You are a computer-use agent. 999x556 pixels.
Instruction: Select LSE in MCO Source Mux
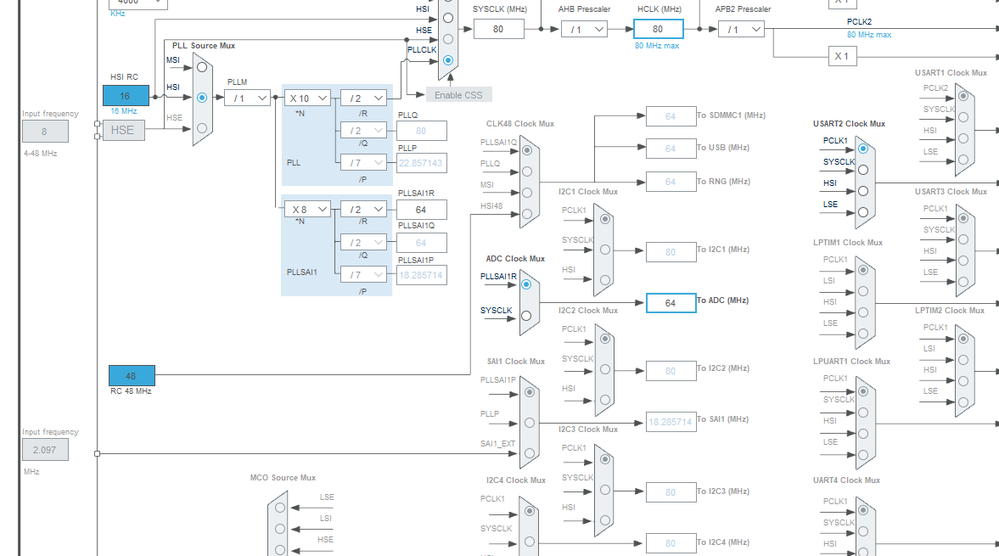coord(280,508)
